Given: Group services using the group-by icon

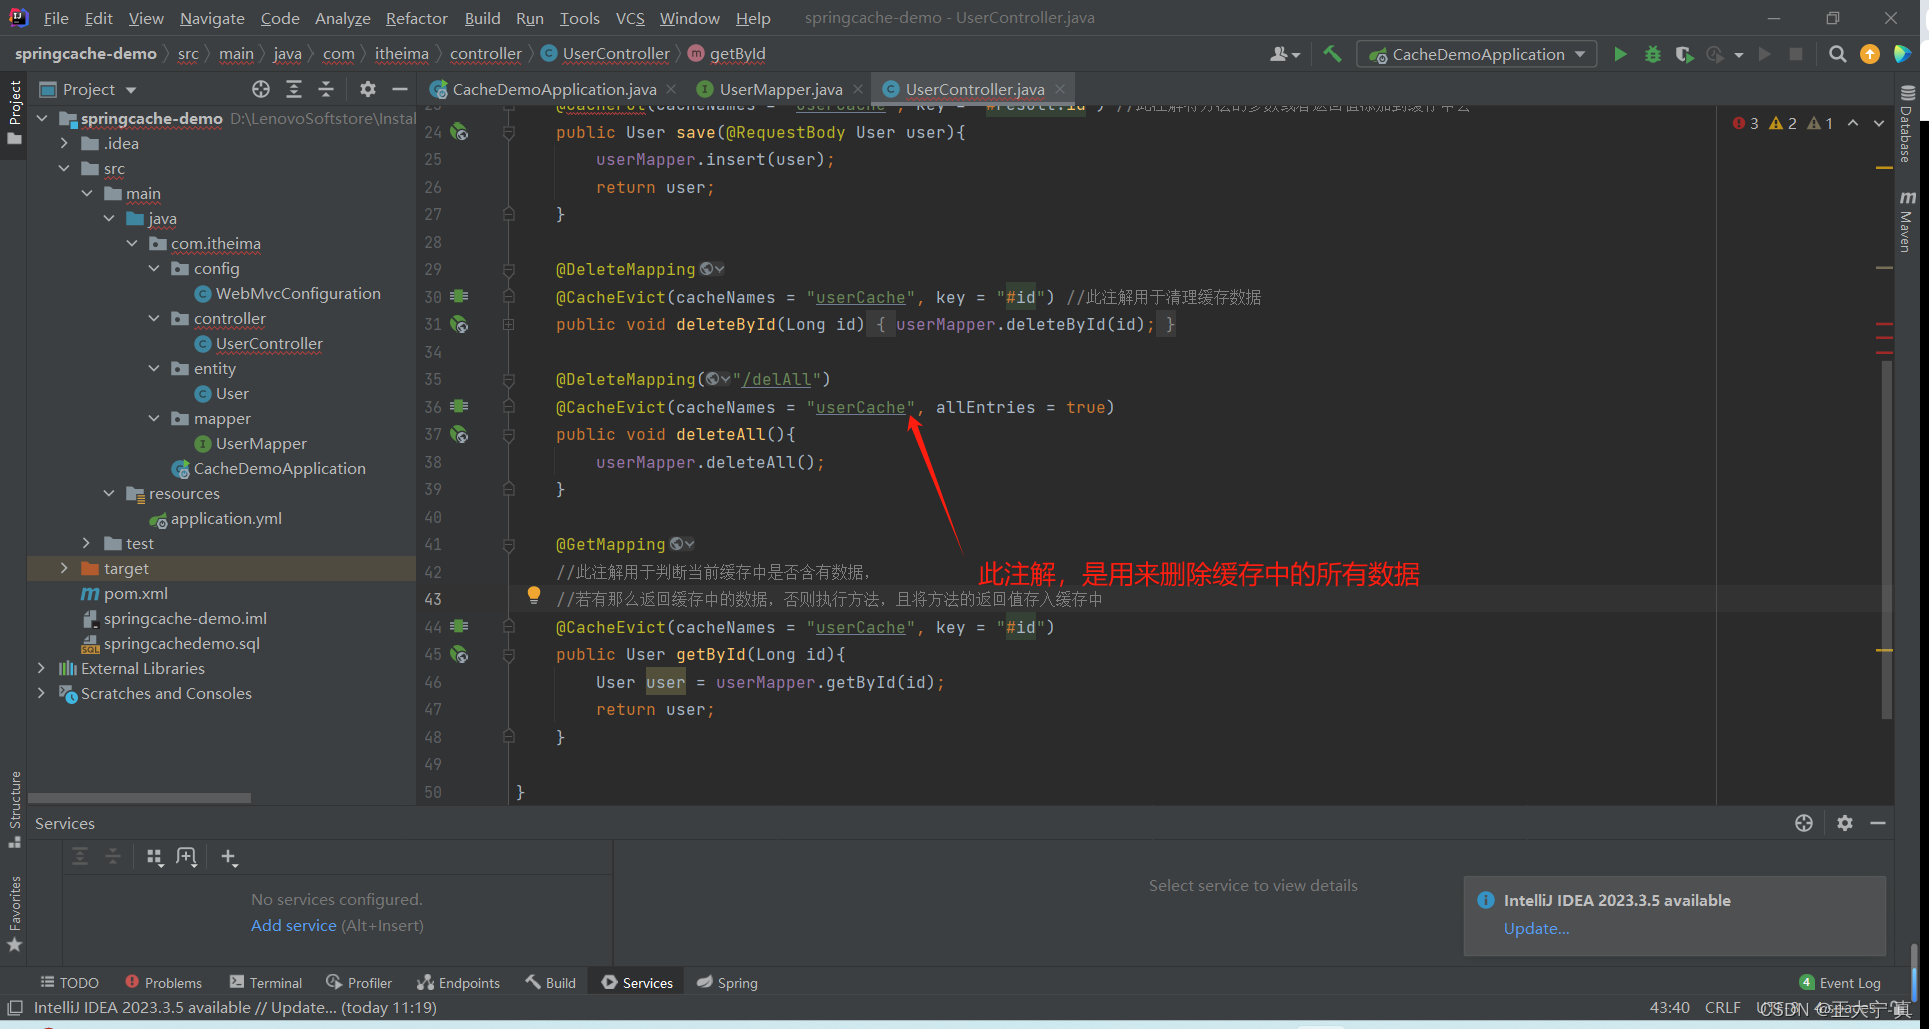Looking at the screenshot, I should pos(155,857).
